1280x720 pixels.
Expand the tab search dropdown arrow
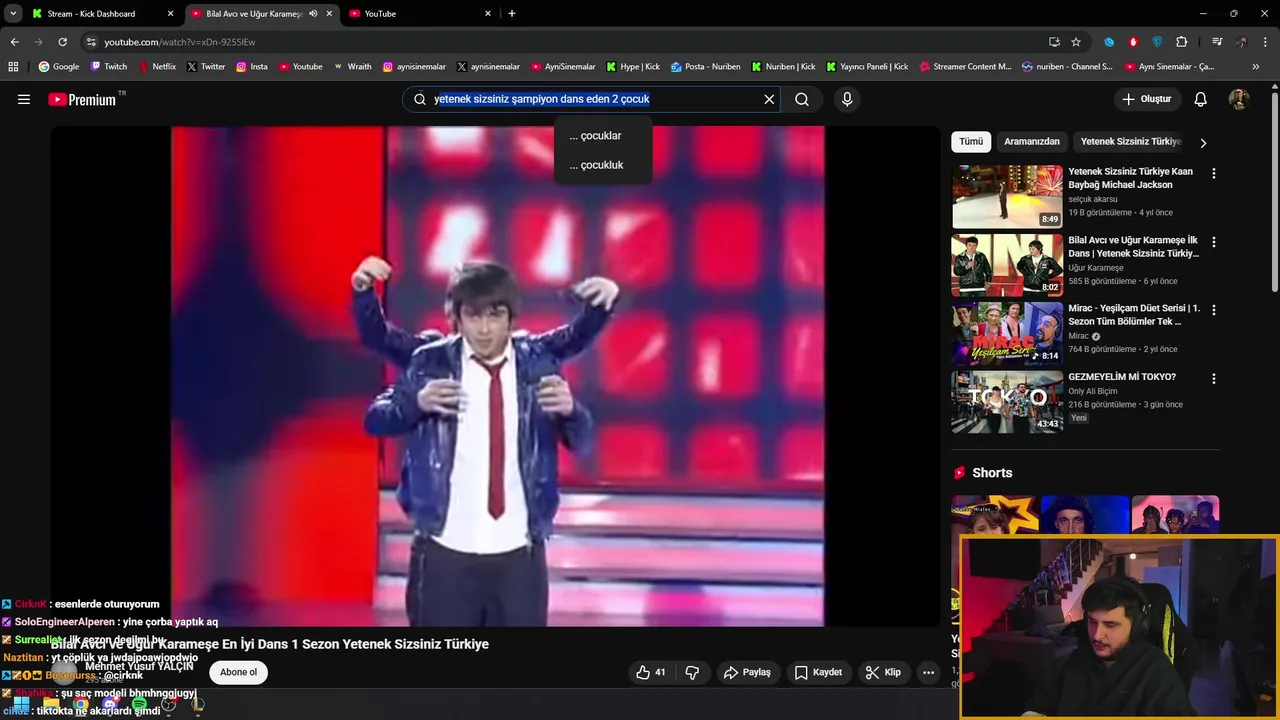(13, 13)
